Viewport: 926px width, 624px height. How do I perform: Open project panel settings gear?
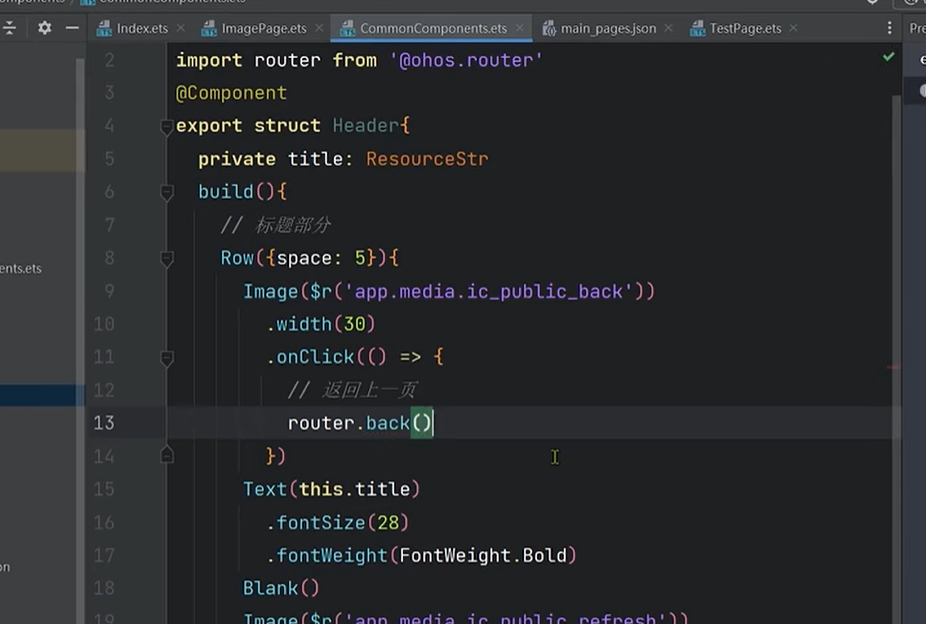point(44,28)
